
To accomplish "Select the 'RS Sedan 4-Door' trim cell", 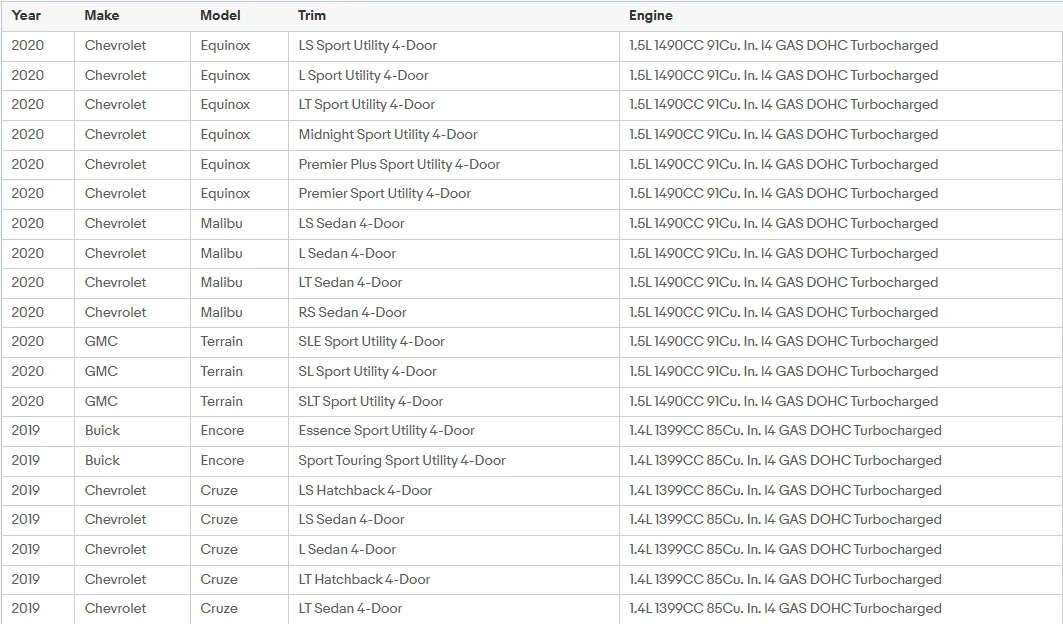I will (x=454, y=312).
